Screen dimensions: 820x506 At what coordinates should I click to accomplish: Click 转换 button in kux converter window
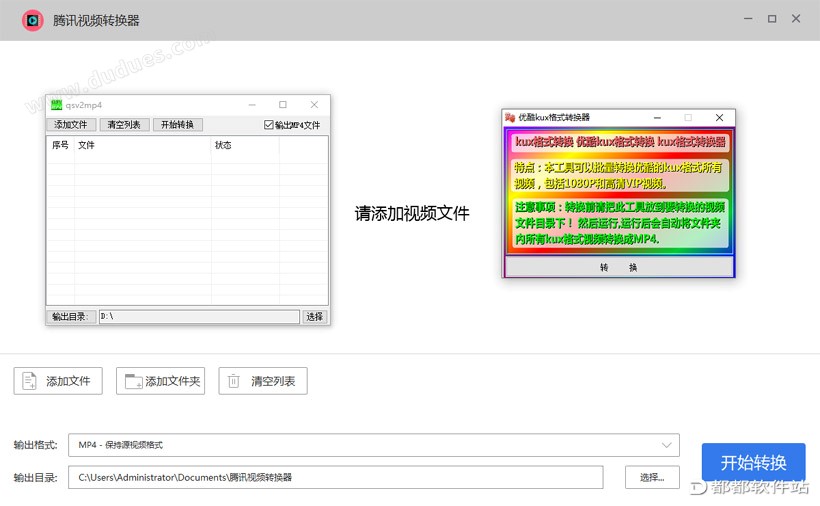(619, 267)
